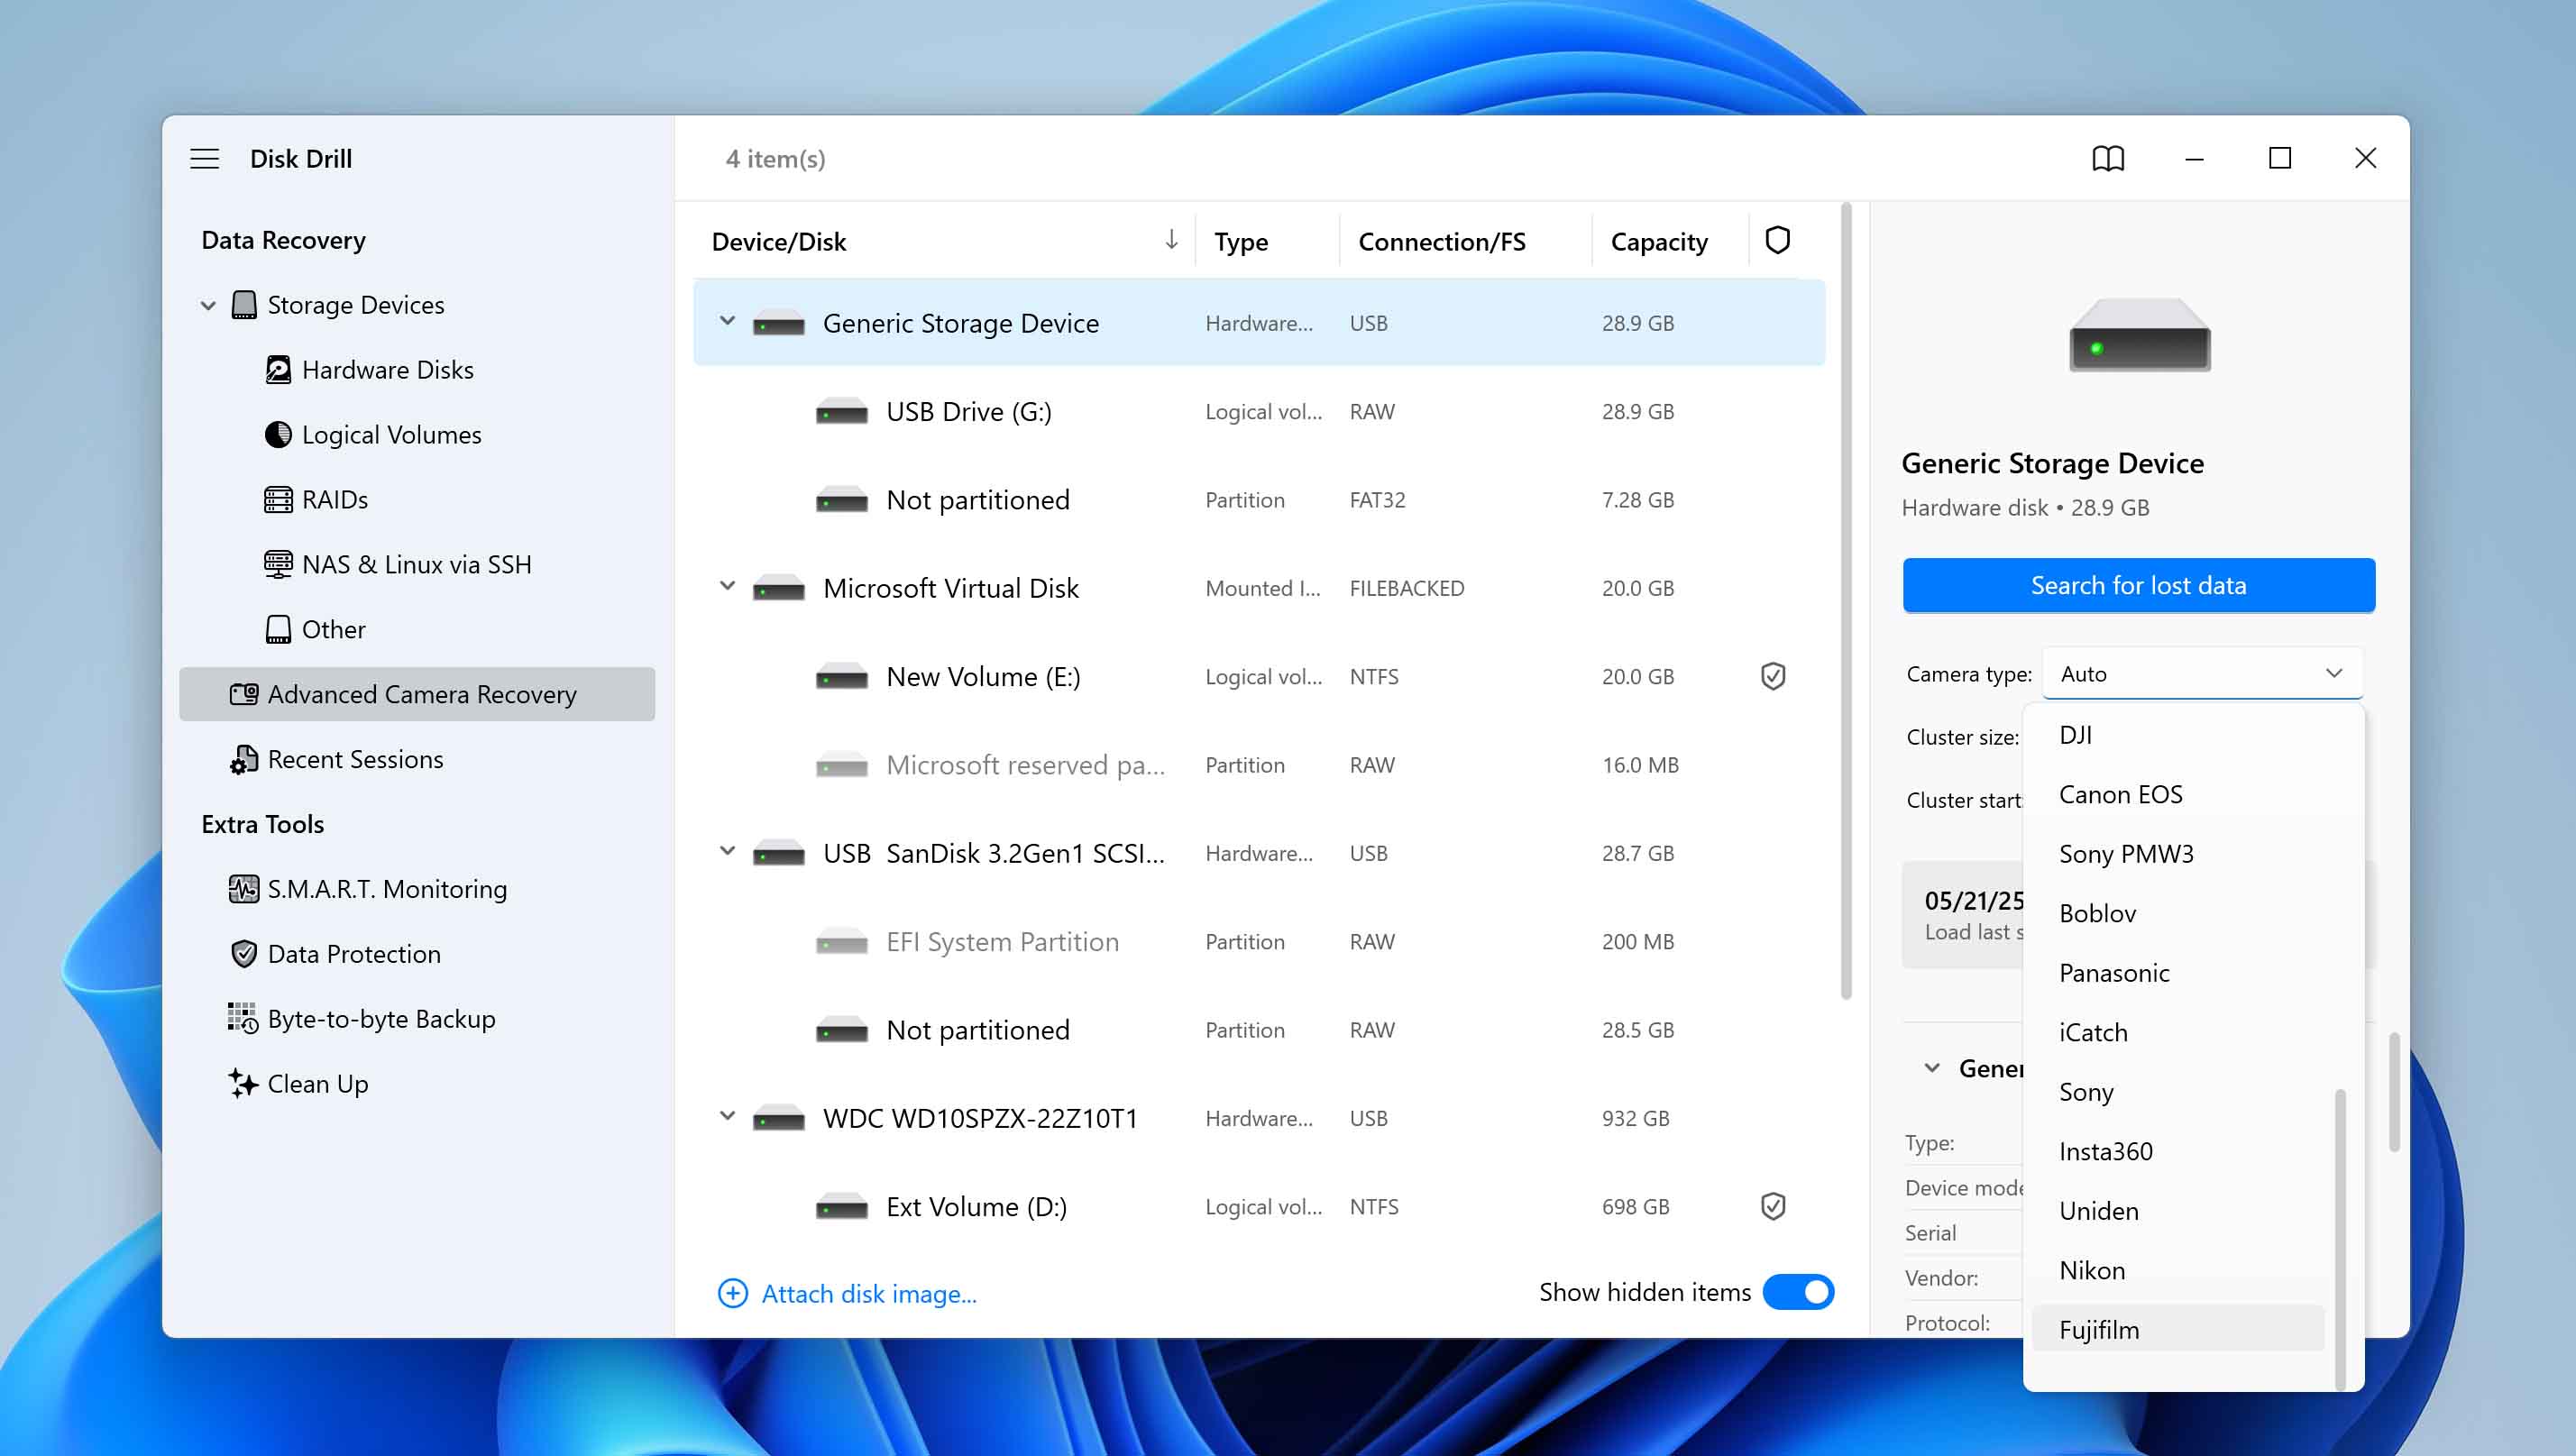Click Attach disk image link
2576x1456 pixels.
click(869, 1294)
